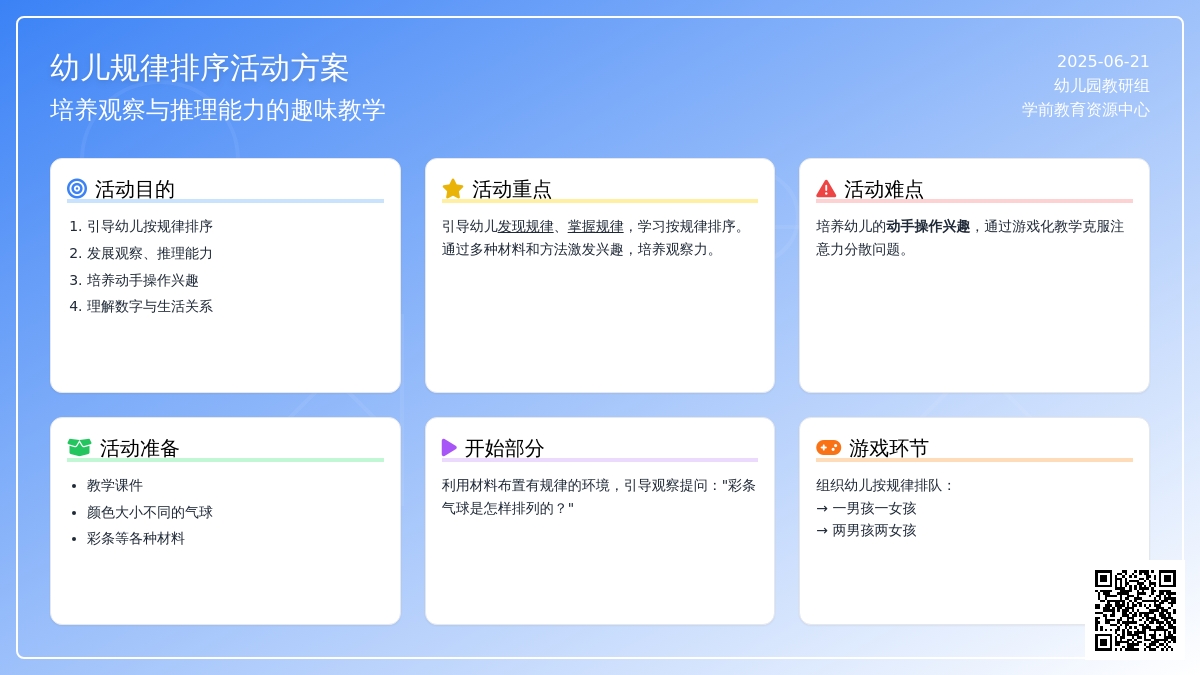This screenshot has width=1200, height=675.
Task: Click bullet item 彩条等各种材料
Action: point(136,538)
